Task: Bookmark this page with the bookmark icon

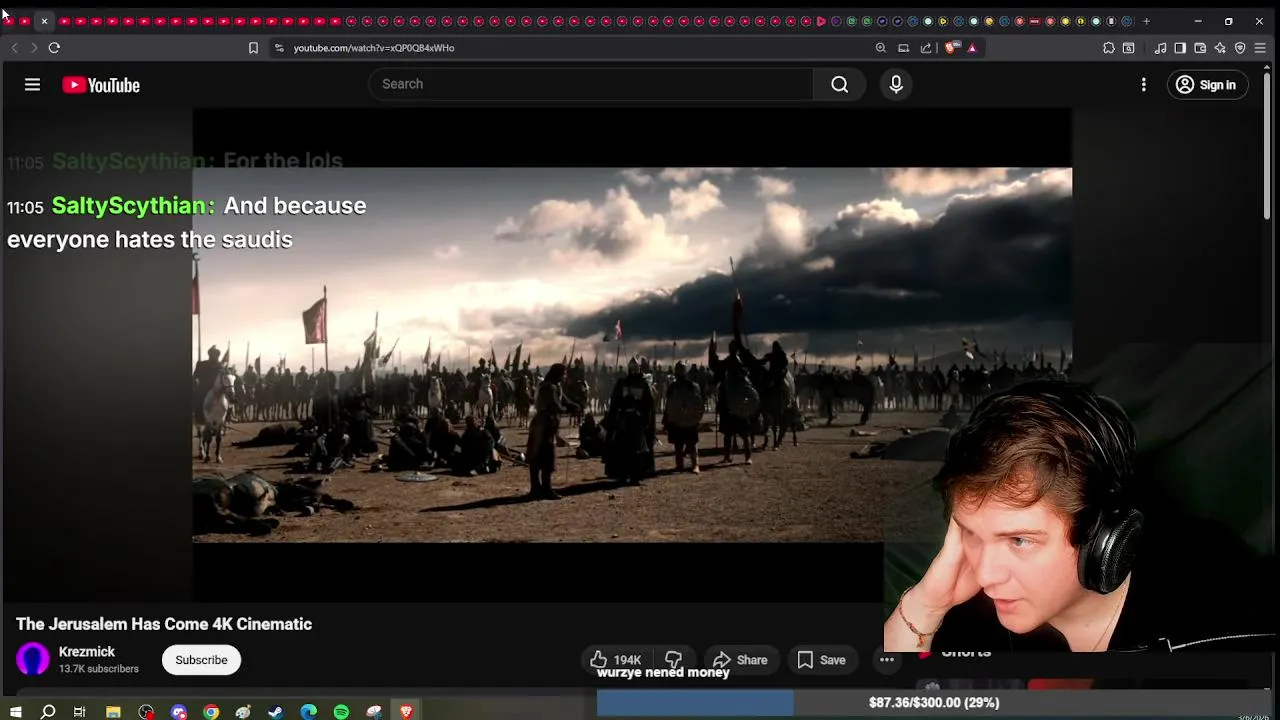Action: pos(253,48)
